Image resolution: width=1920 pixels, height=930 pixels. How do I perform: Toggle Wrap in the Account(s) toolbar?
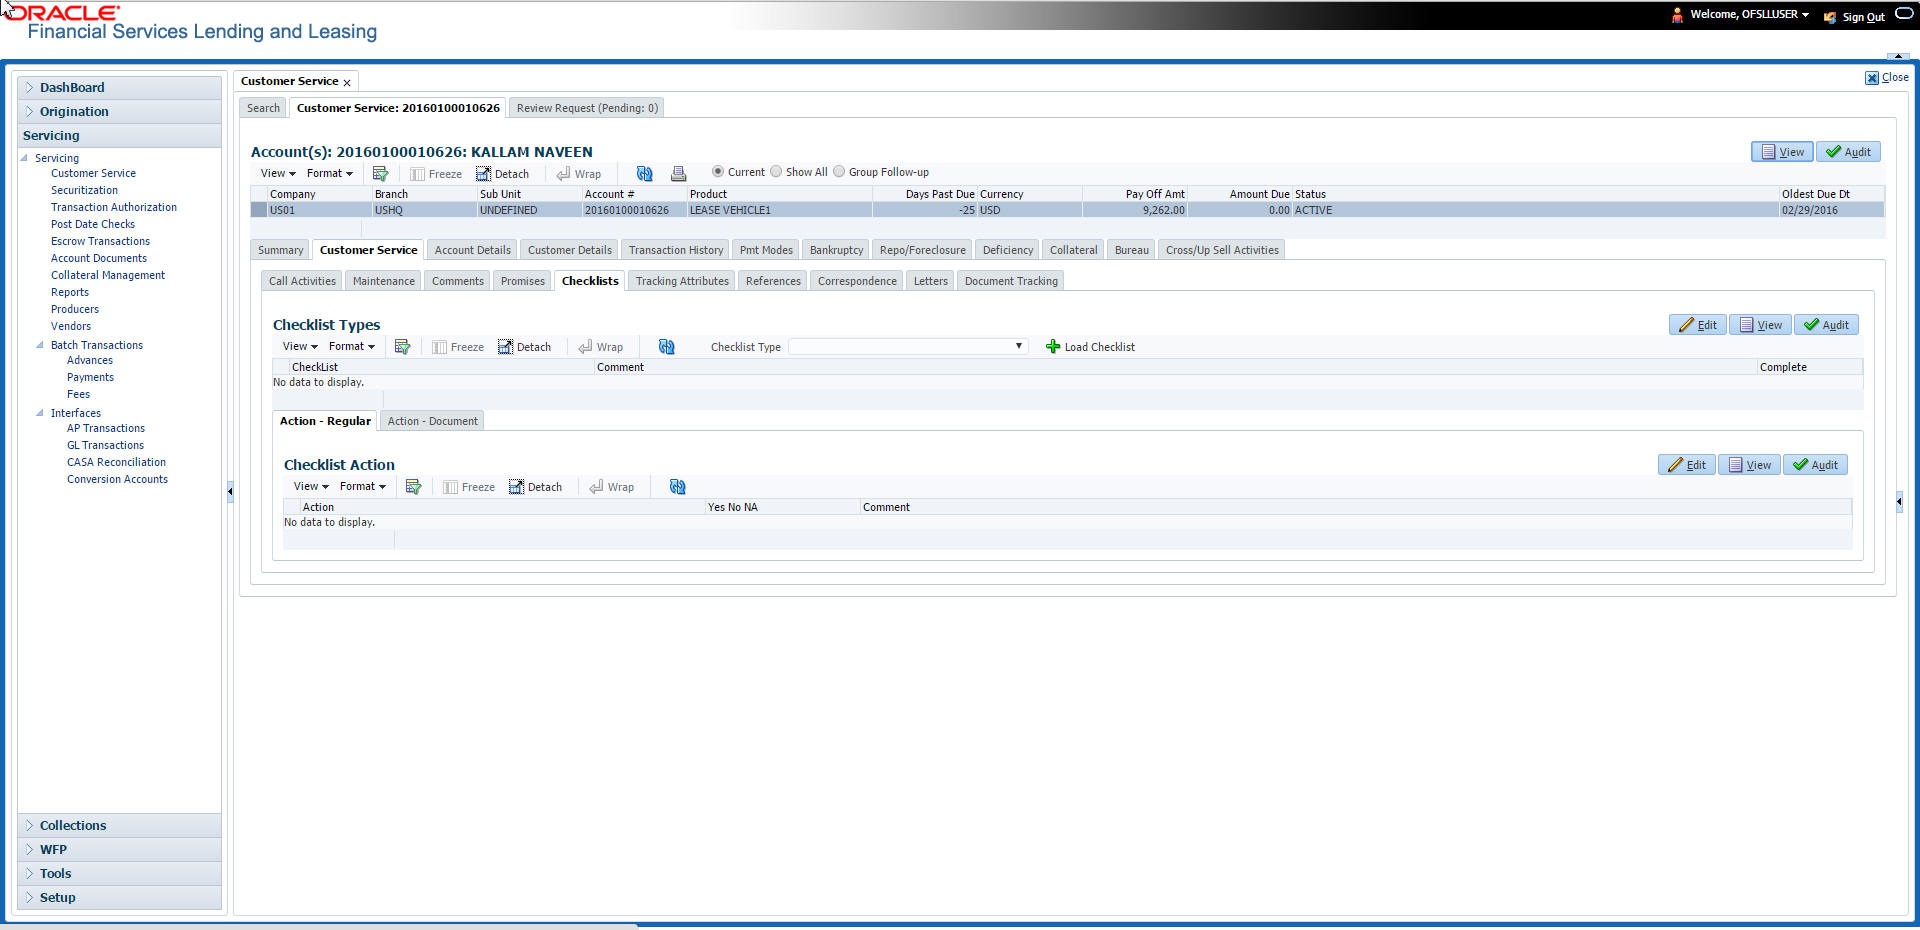(579, 174)
